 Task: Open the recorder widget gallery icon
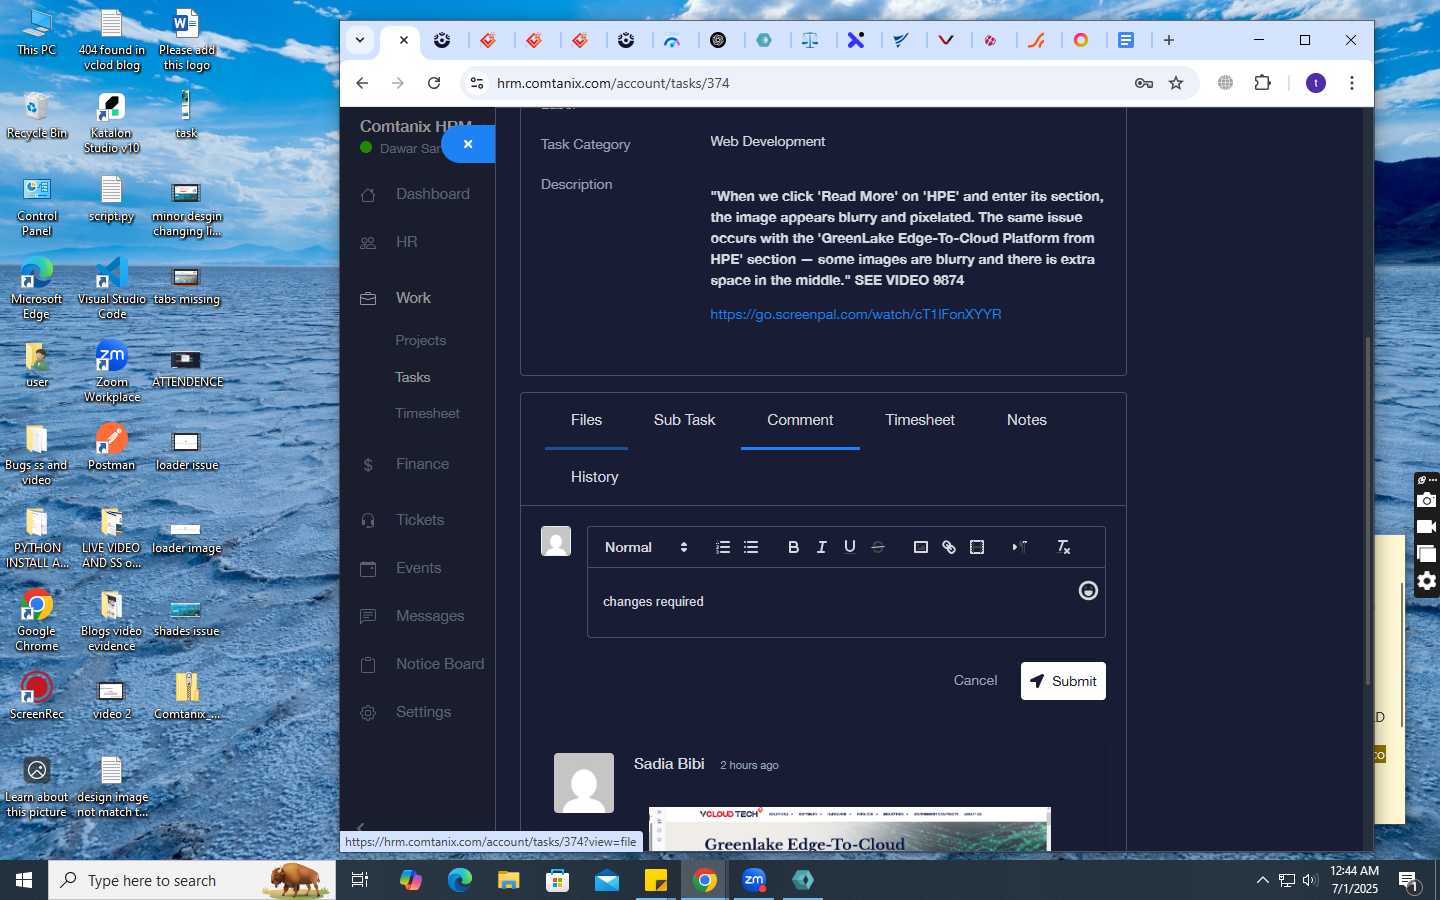[1427, 554]
